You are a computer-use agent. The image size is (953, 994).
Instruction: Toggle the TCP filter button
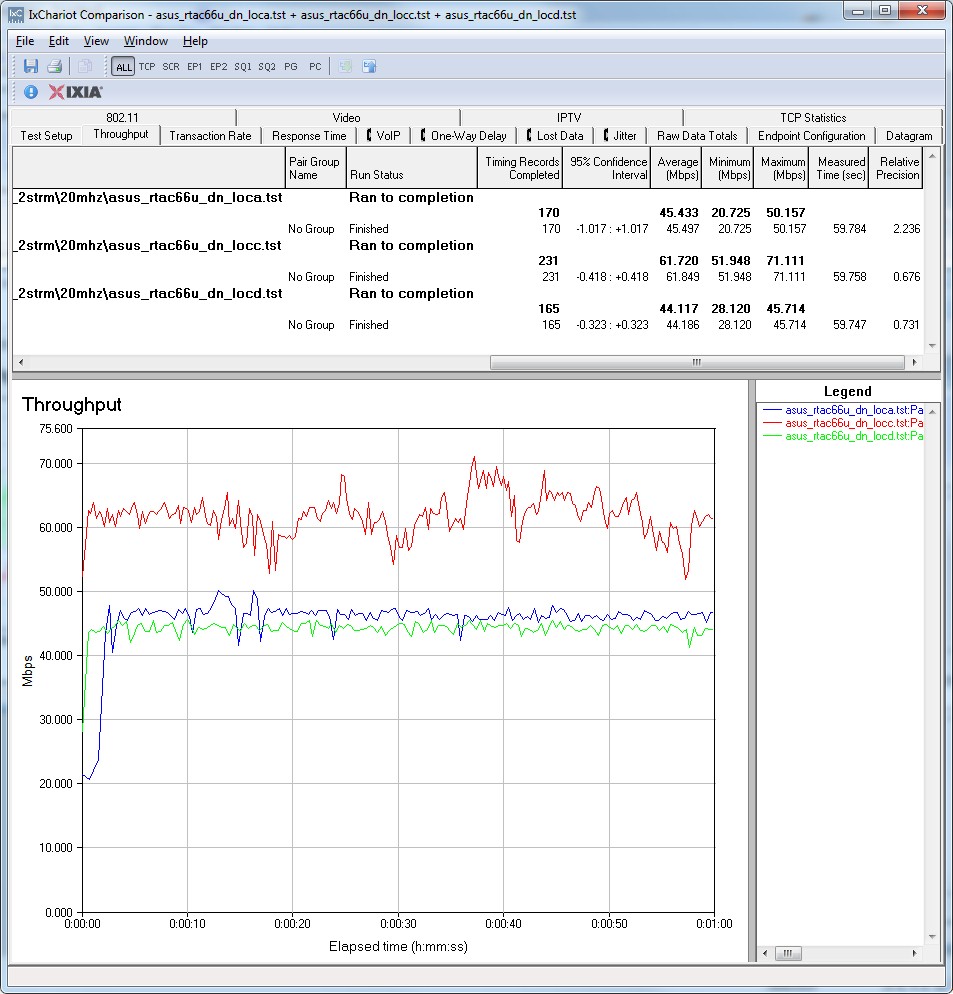[147, 67]
